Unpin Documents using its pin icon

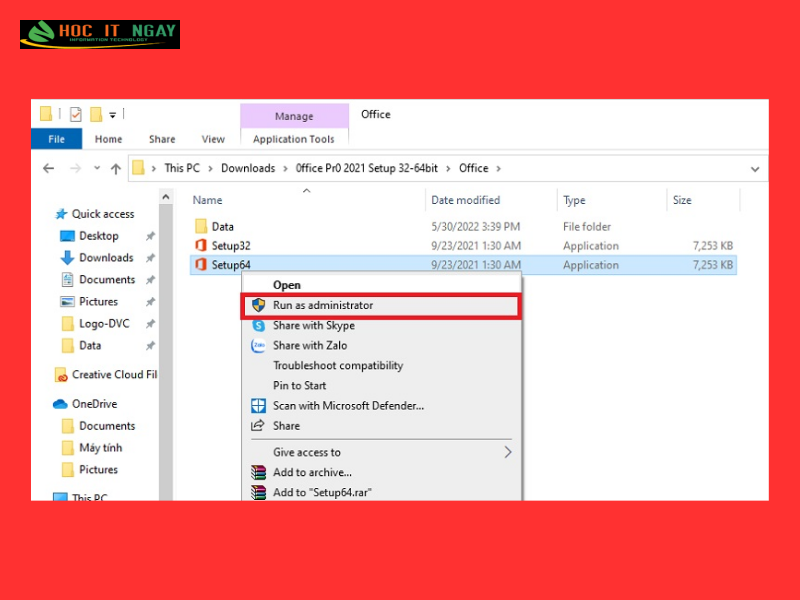pyautogui.click(x=150, y=280)
